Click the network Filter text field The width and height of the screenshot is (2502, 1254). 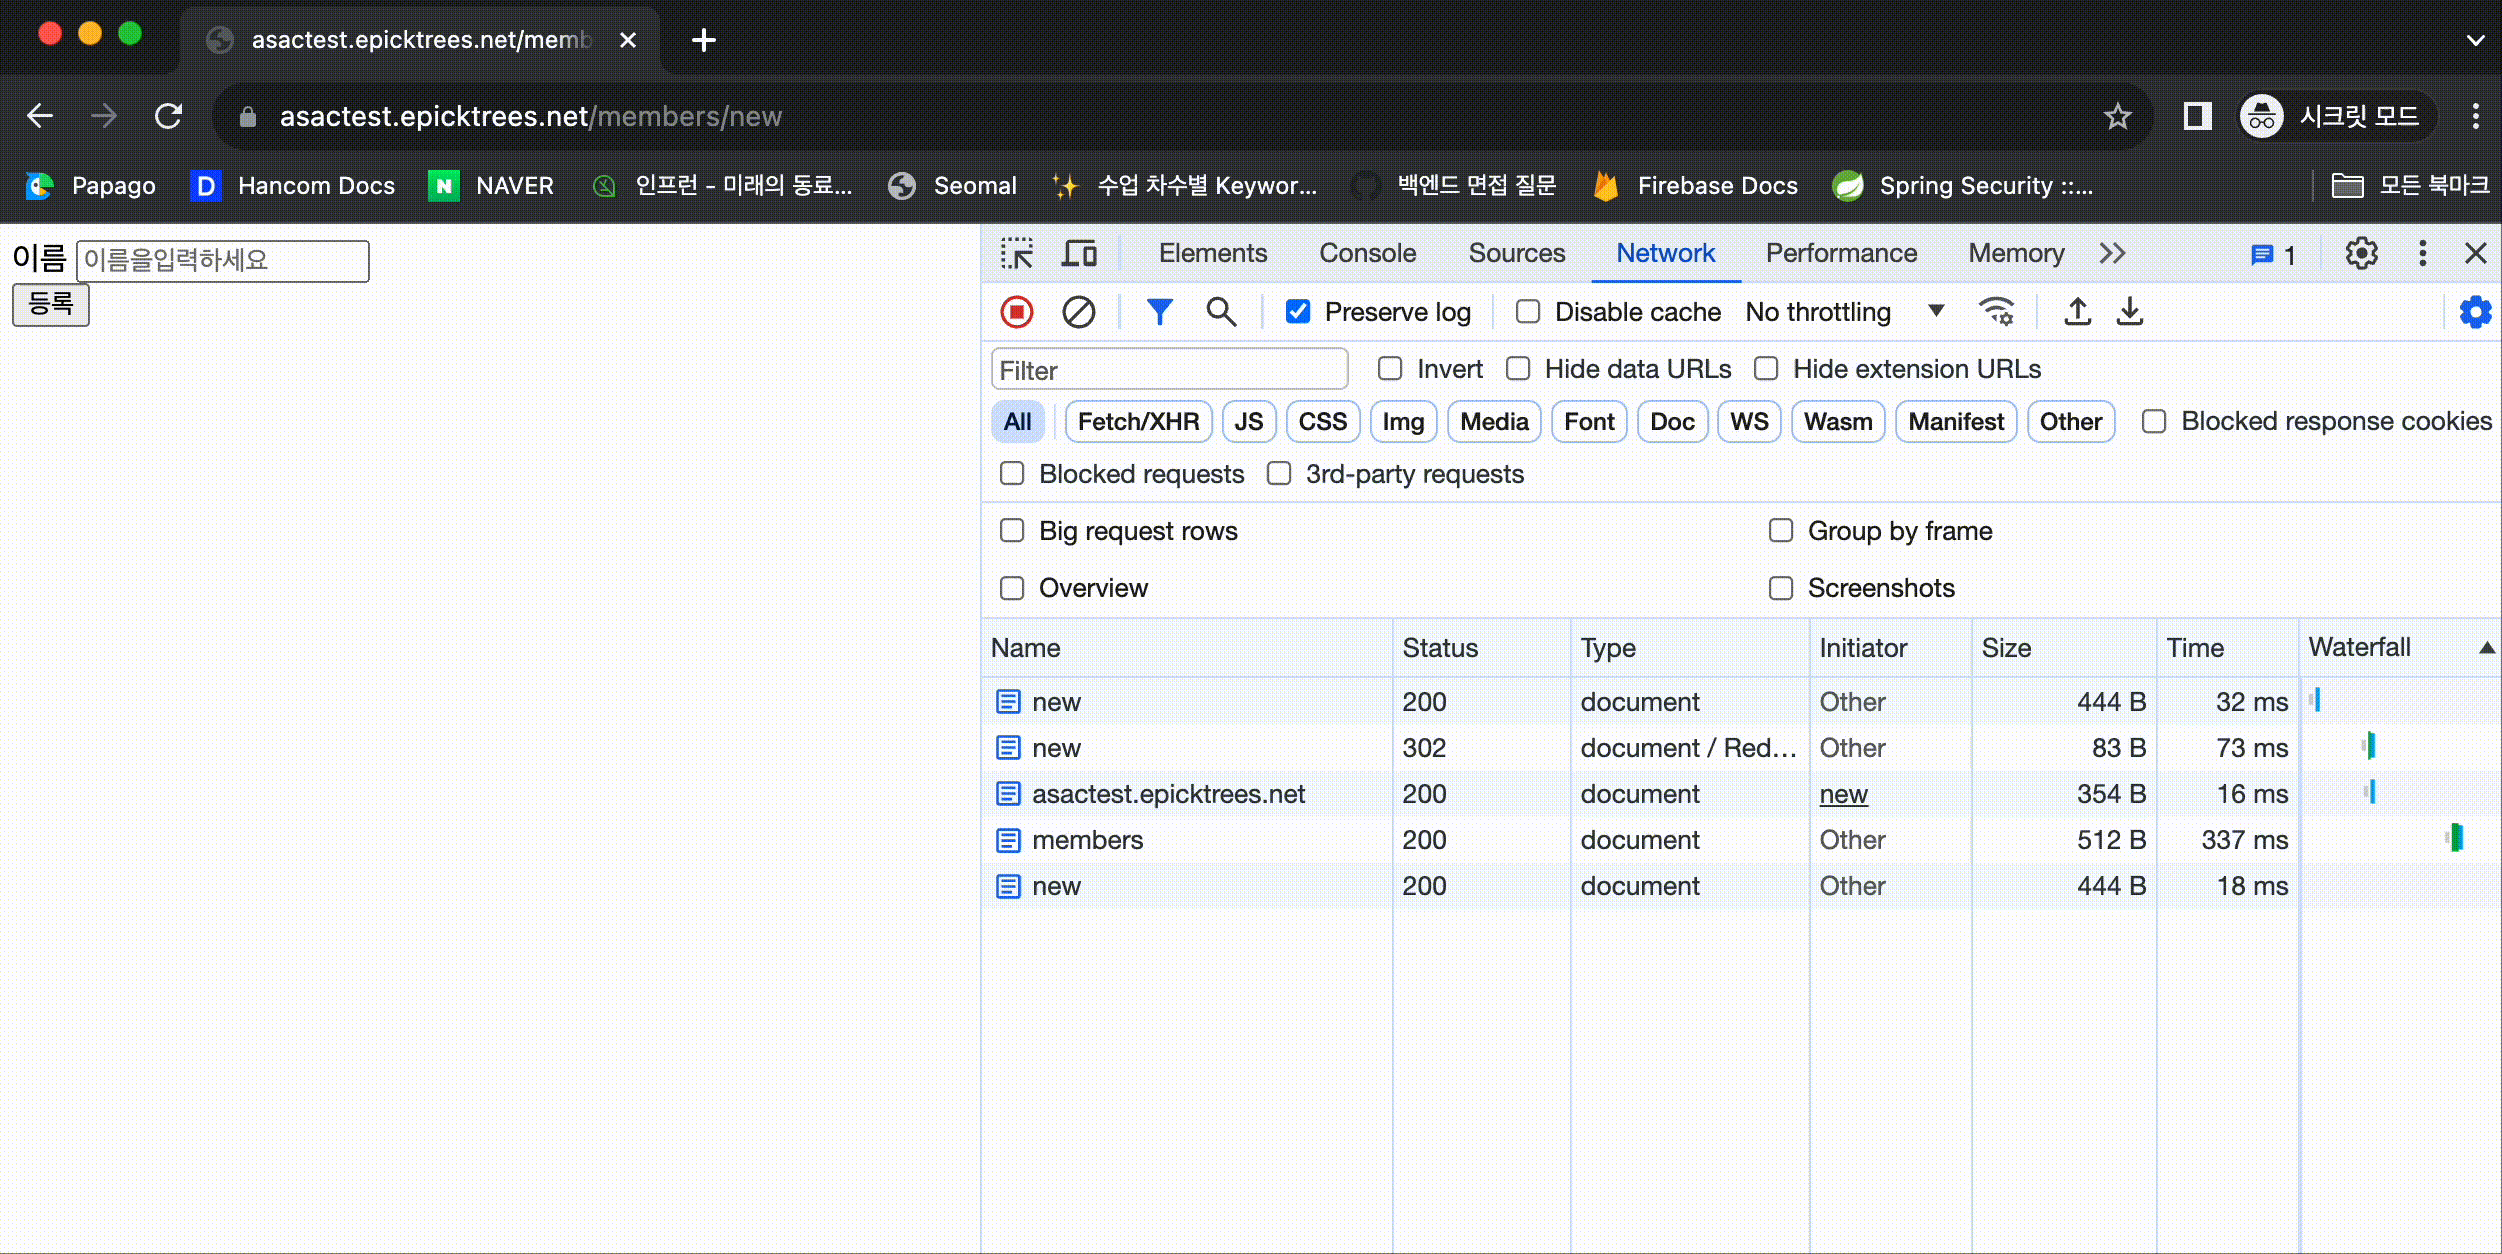coord(1168,370)
